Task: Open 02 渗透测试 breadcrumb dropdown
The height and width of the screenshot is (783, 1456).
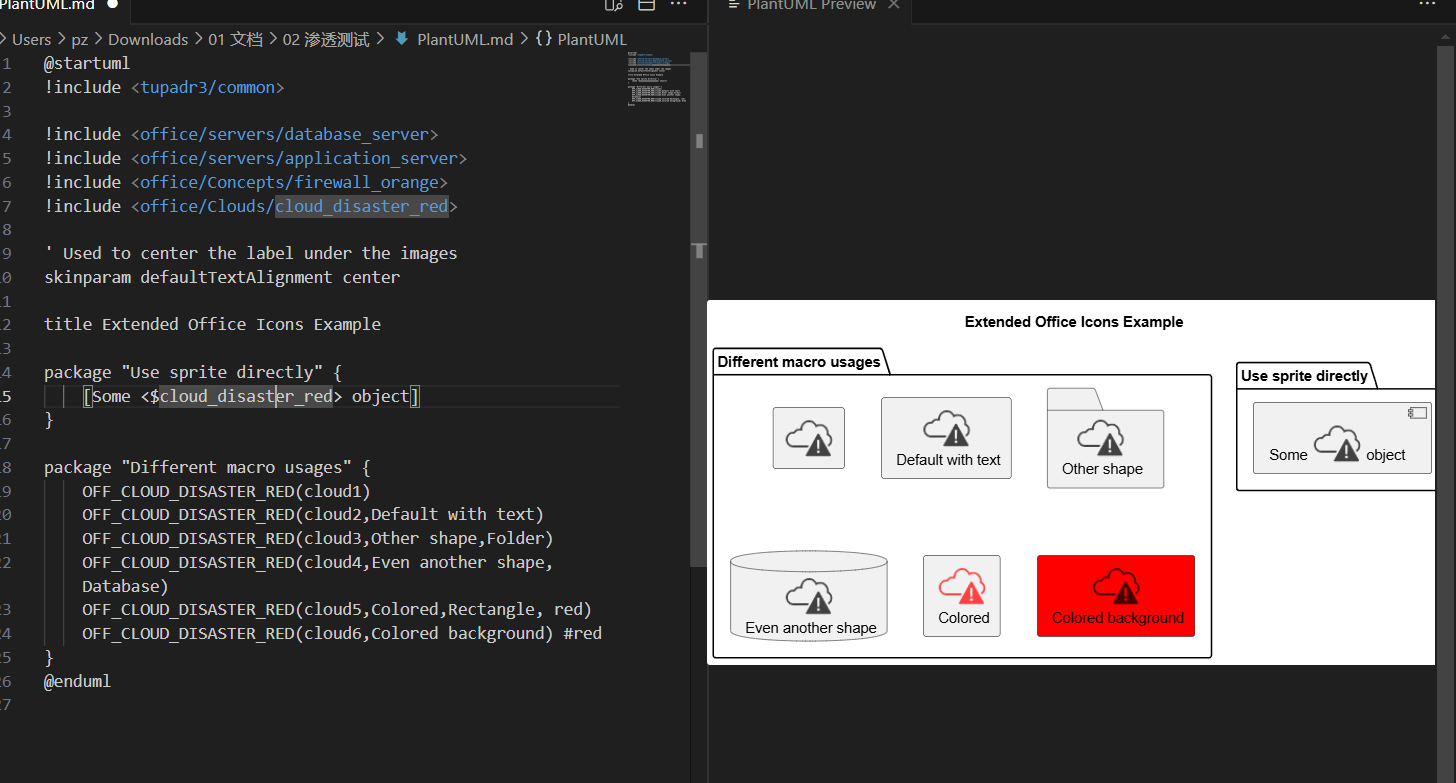Action: (x=326, y=39)
